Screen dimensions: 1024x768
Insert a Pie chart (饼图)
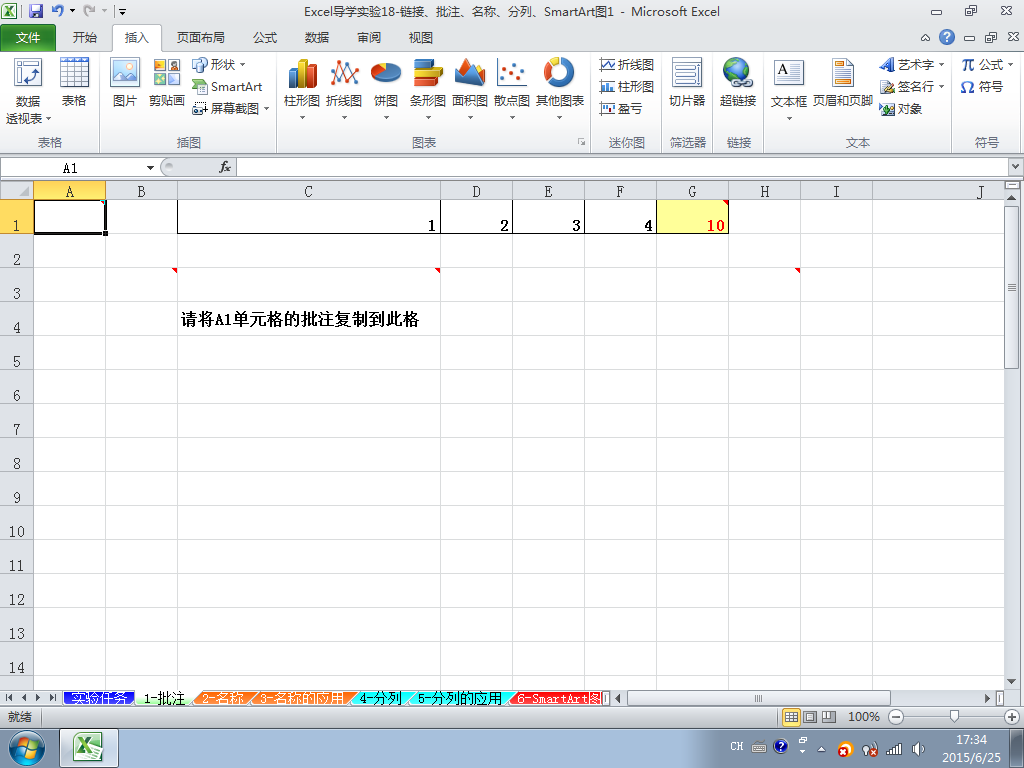[386, 89]
